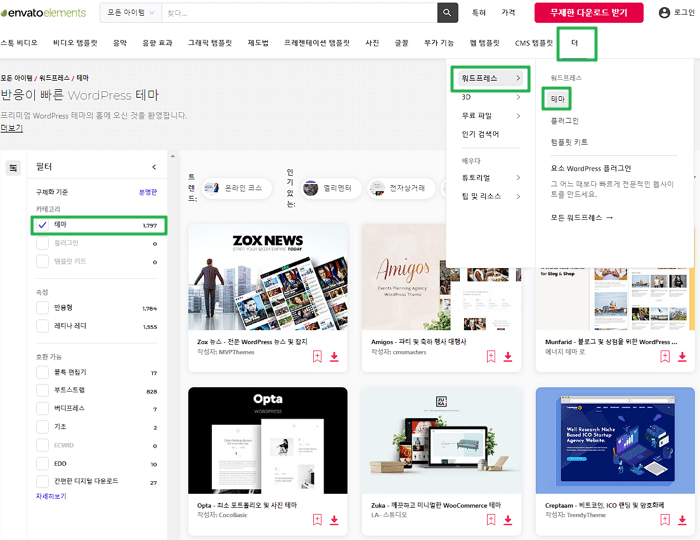Open the 비디오 템플릿 category
Image resolution: width=700 pixels, height=540 pixels.
(x=75, y=43)
